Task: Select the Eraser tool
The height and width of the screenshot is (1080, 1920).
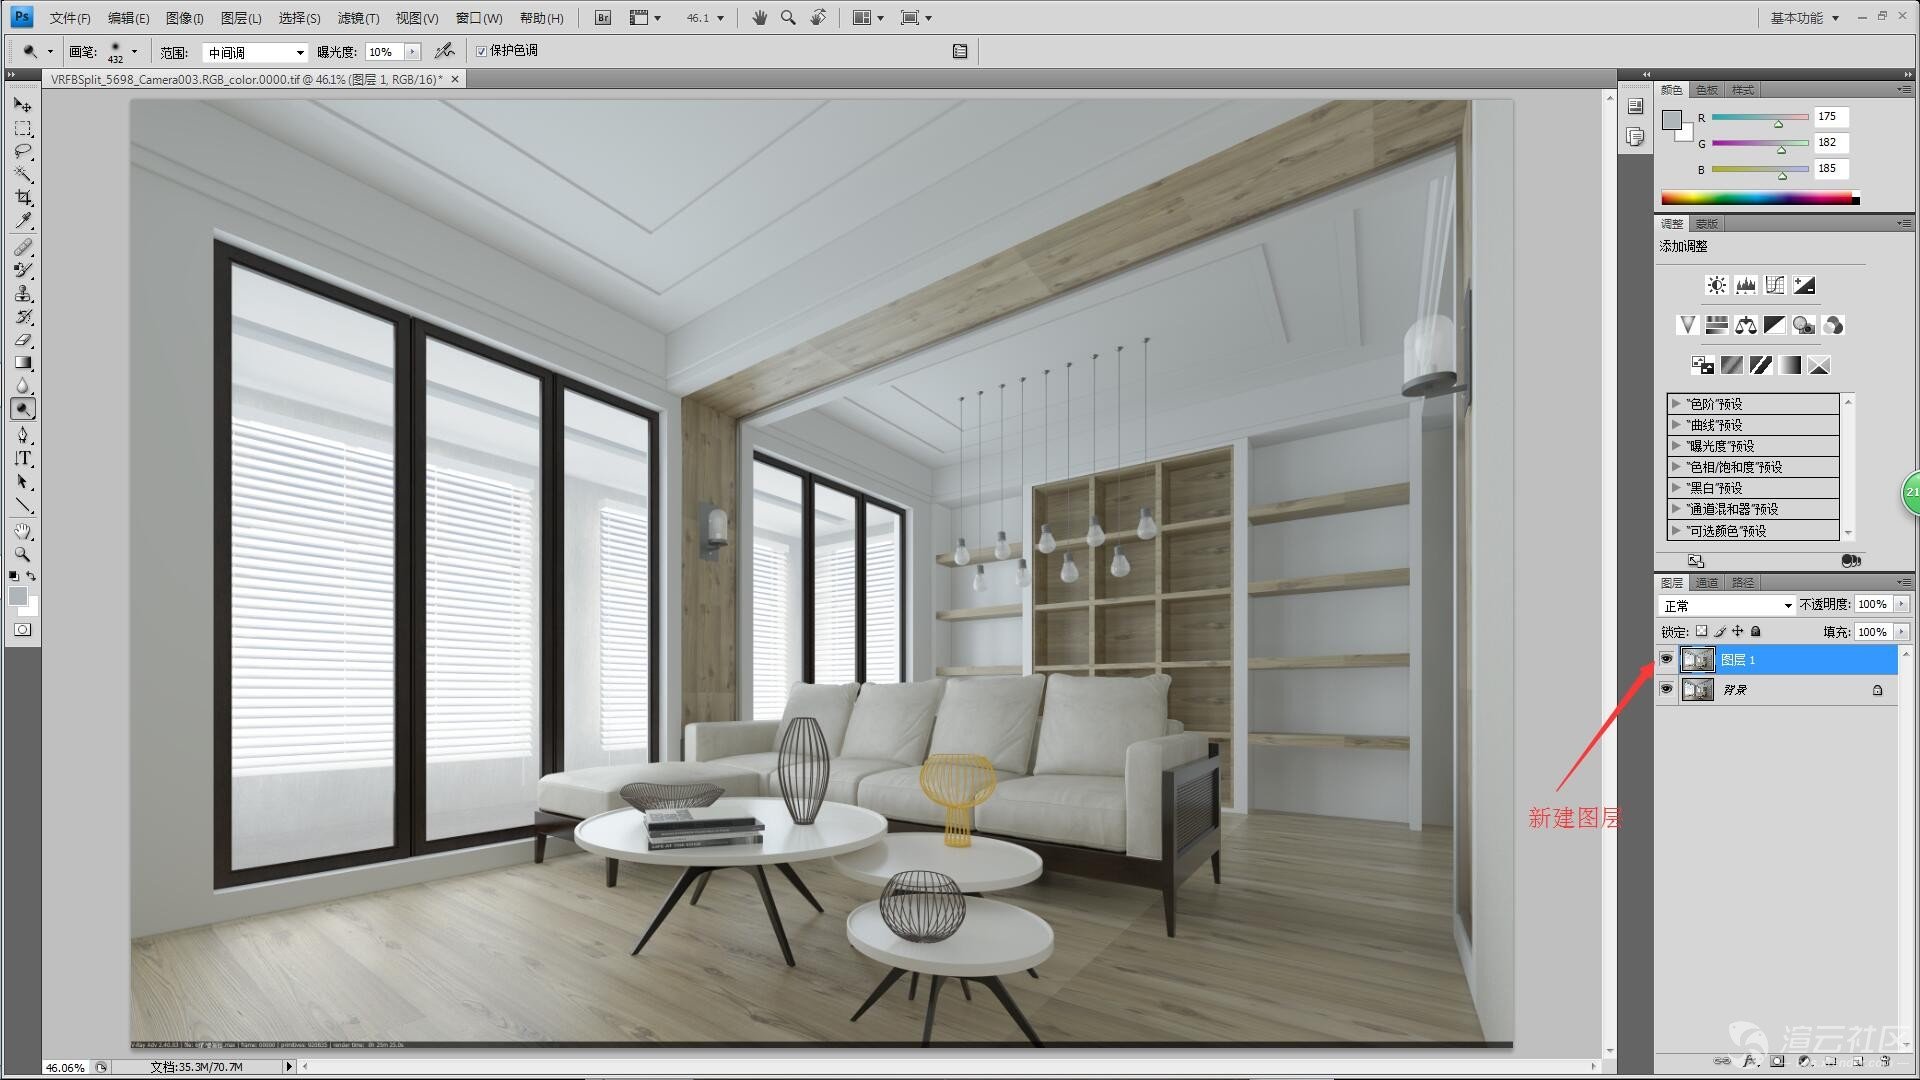Action: coord(23,340)
